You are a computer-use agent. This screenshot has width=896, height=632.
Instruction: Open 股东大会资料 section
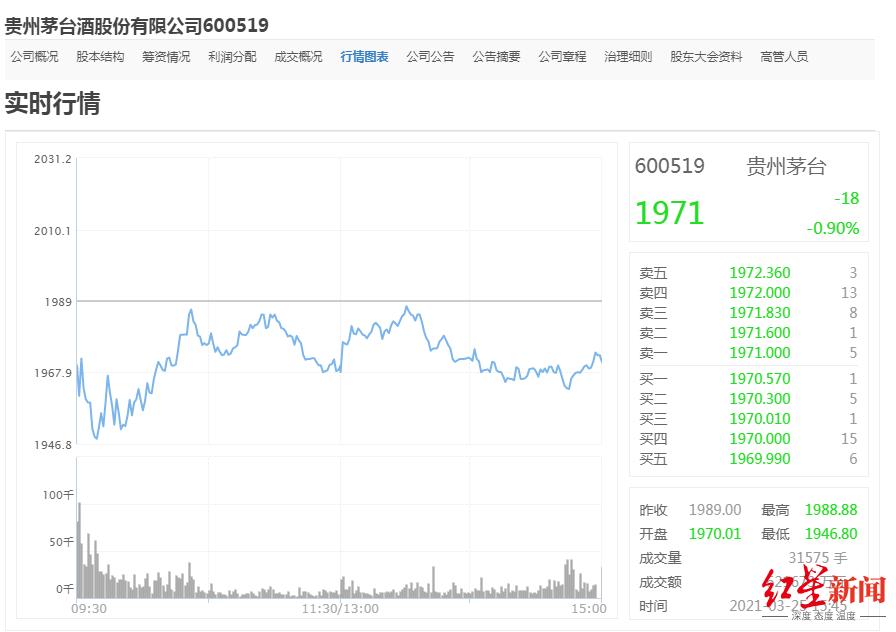pos(706,57)
